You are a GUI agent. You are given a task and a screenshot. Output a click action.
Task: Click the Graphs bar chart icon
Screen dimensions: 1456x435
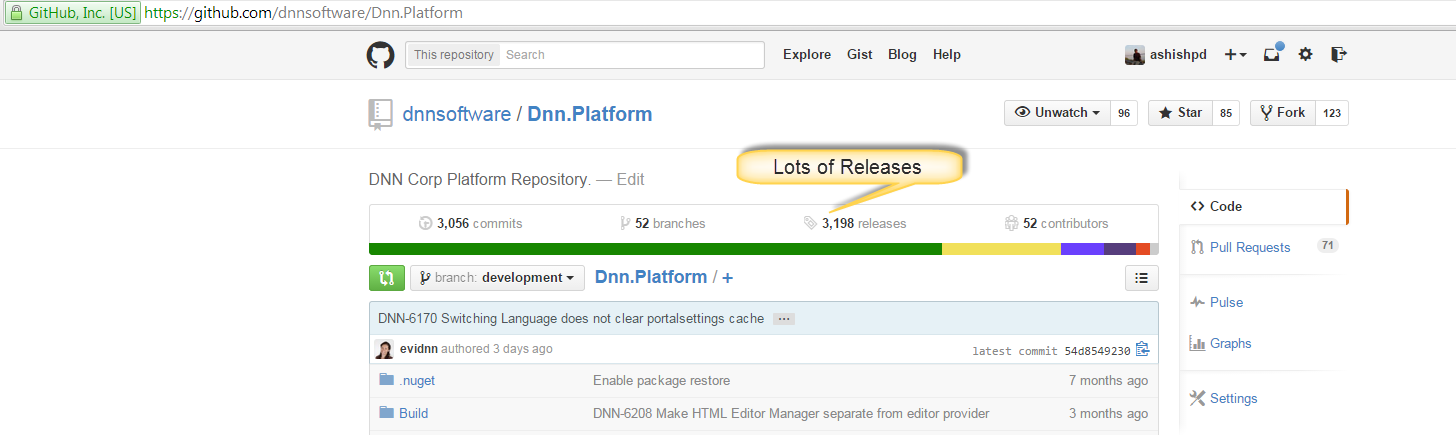tap(1197, 343)
